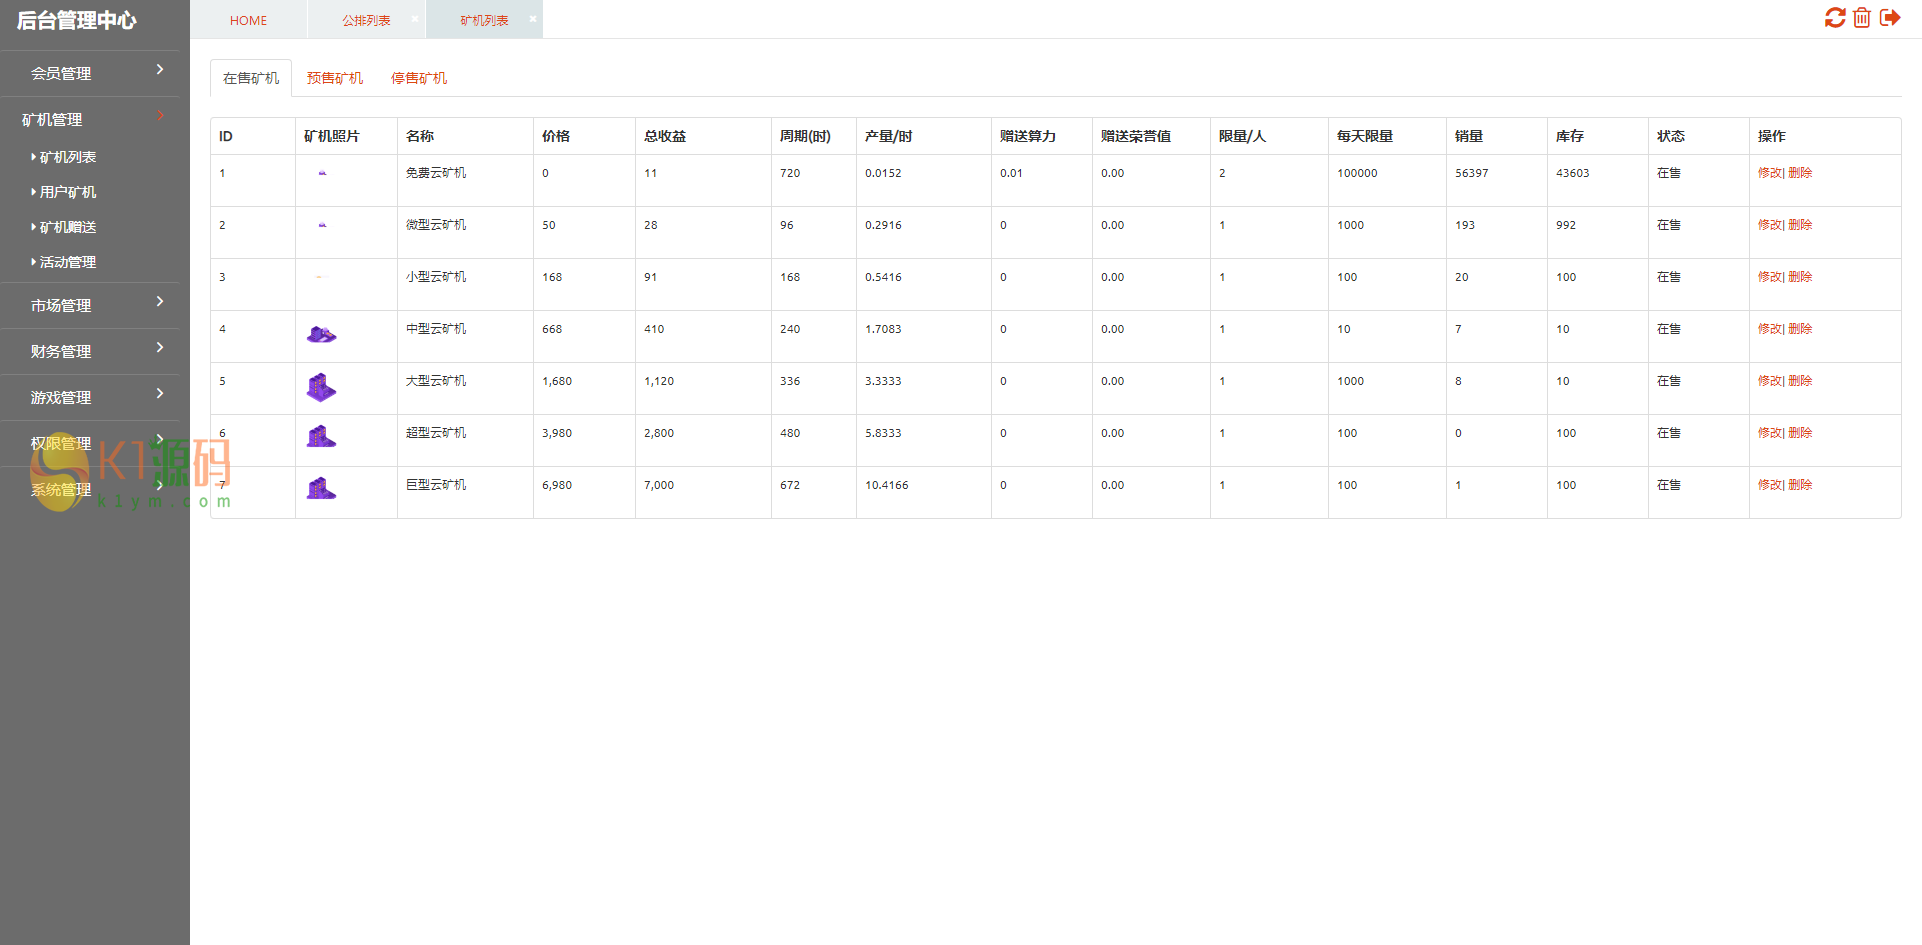Click 删除 for 免费云矿机

point(1800,173)
